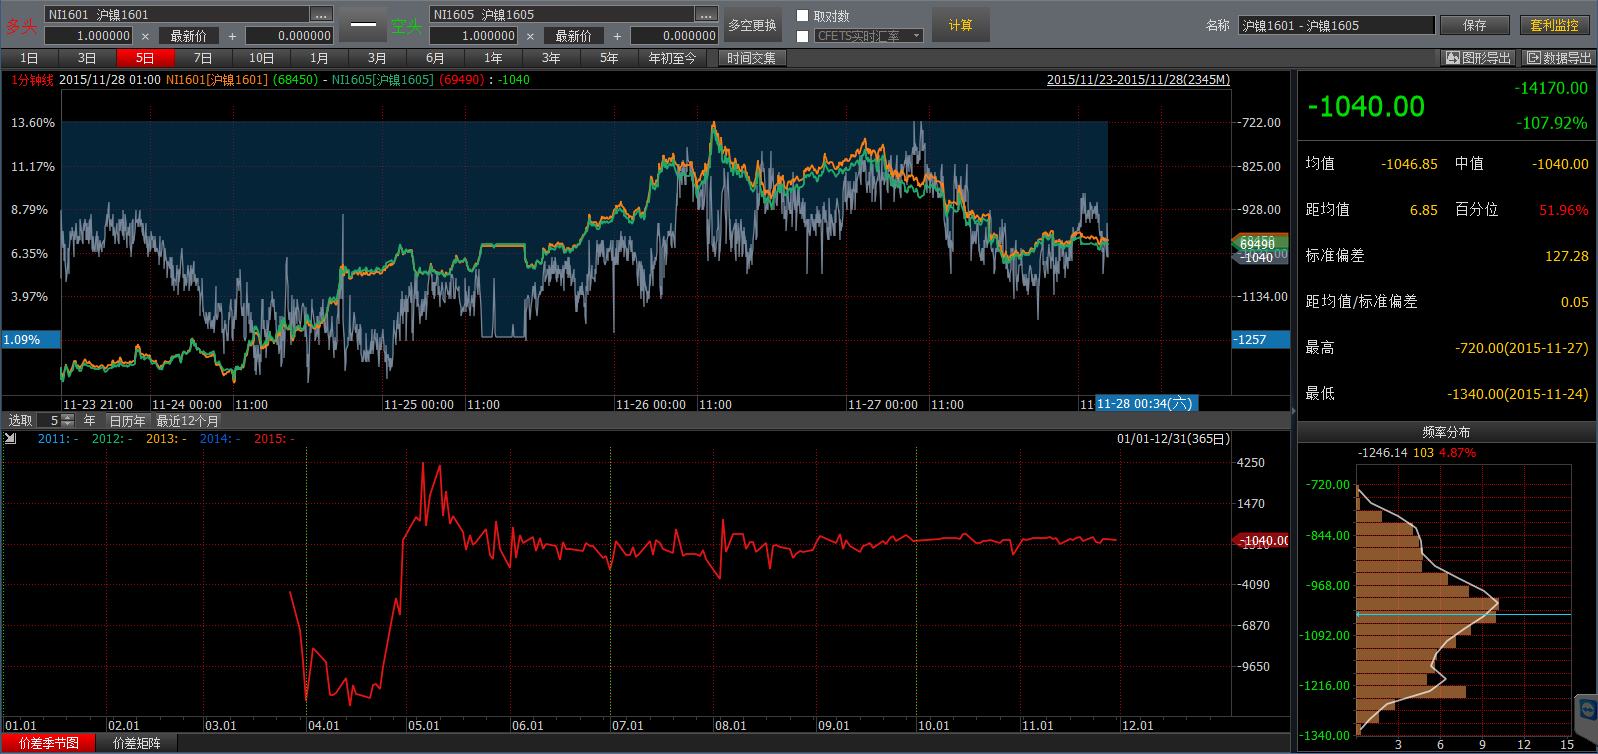The height and width of the screenshot is (754, 1598).
Task: Click the 数据导出 data export icon
Action: coord(1533,58)
